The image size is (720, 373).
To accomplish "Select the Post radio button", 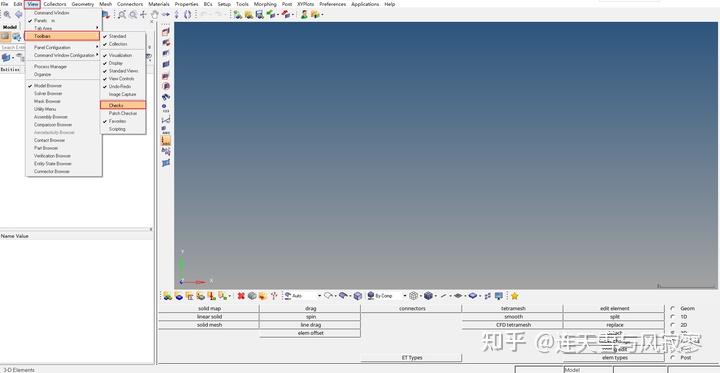I will 673,357.
